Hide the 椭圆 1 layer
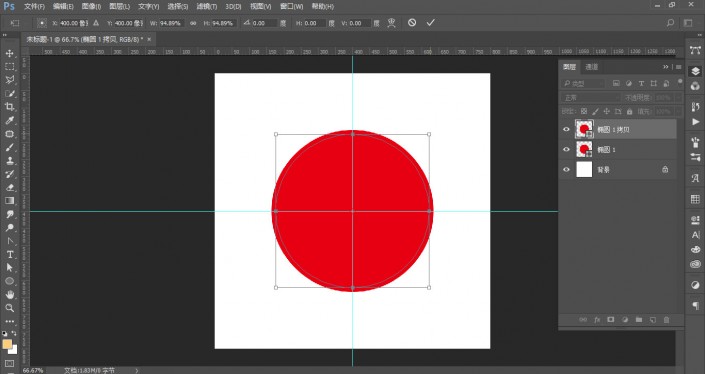 point(567,150)
